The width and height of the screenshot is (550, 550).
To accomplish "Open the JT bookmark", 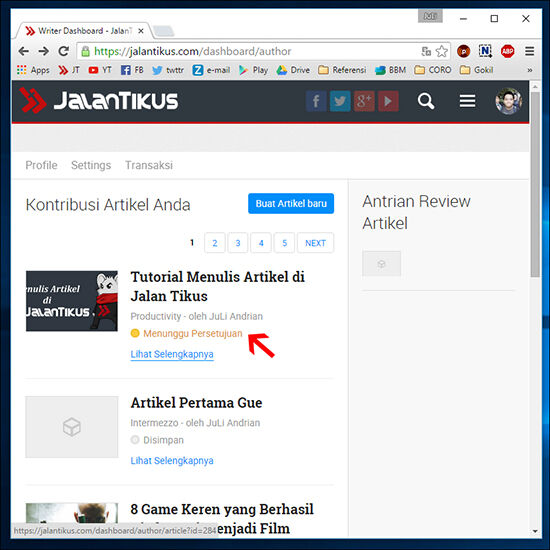I will tap(69, 70).
